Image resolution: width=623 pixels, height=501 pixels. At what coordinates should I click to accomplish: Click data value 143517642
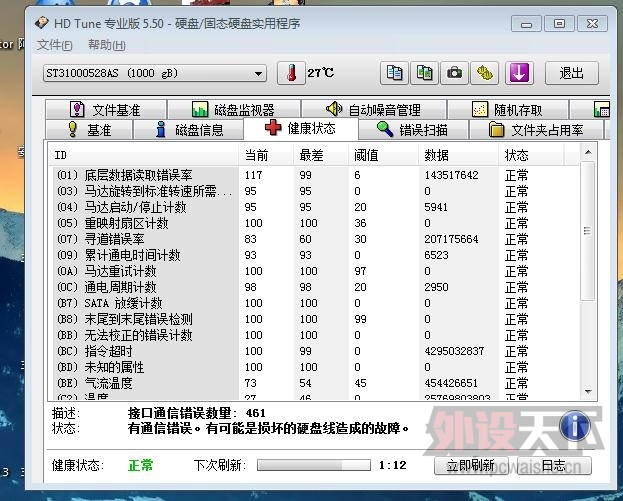coord(451,175)
